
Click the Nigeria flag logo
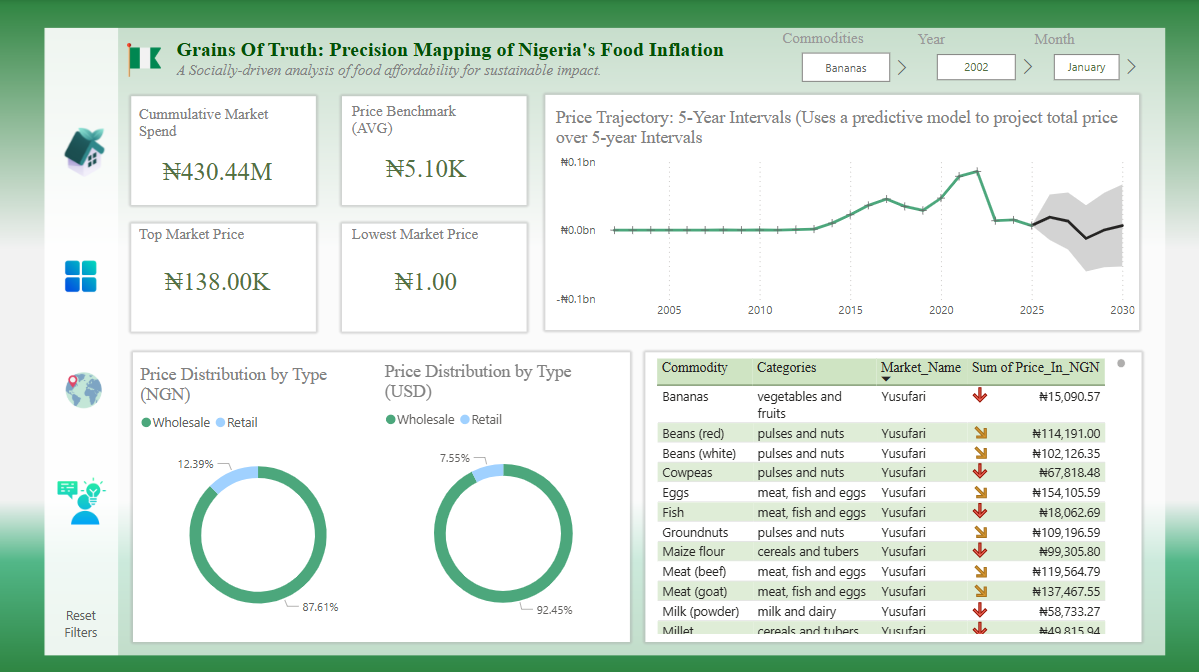point(145,59)
